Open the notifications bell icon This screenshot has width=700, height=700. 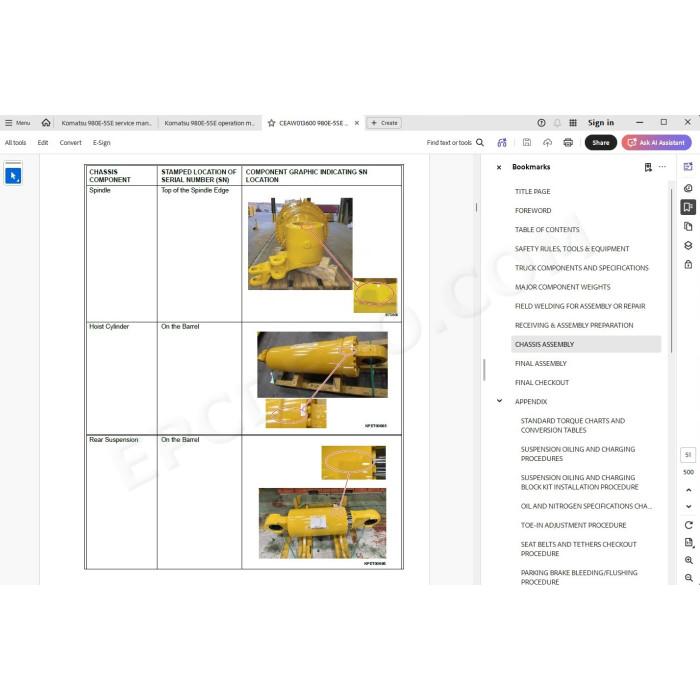coord(557,123)
